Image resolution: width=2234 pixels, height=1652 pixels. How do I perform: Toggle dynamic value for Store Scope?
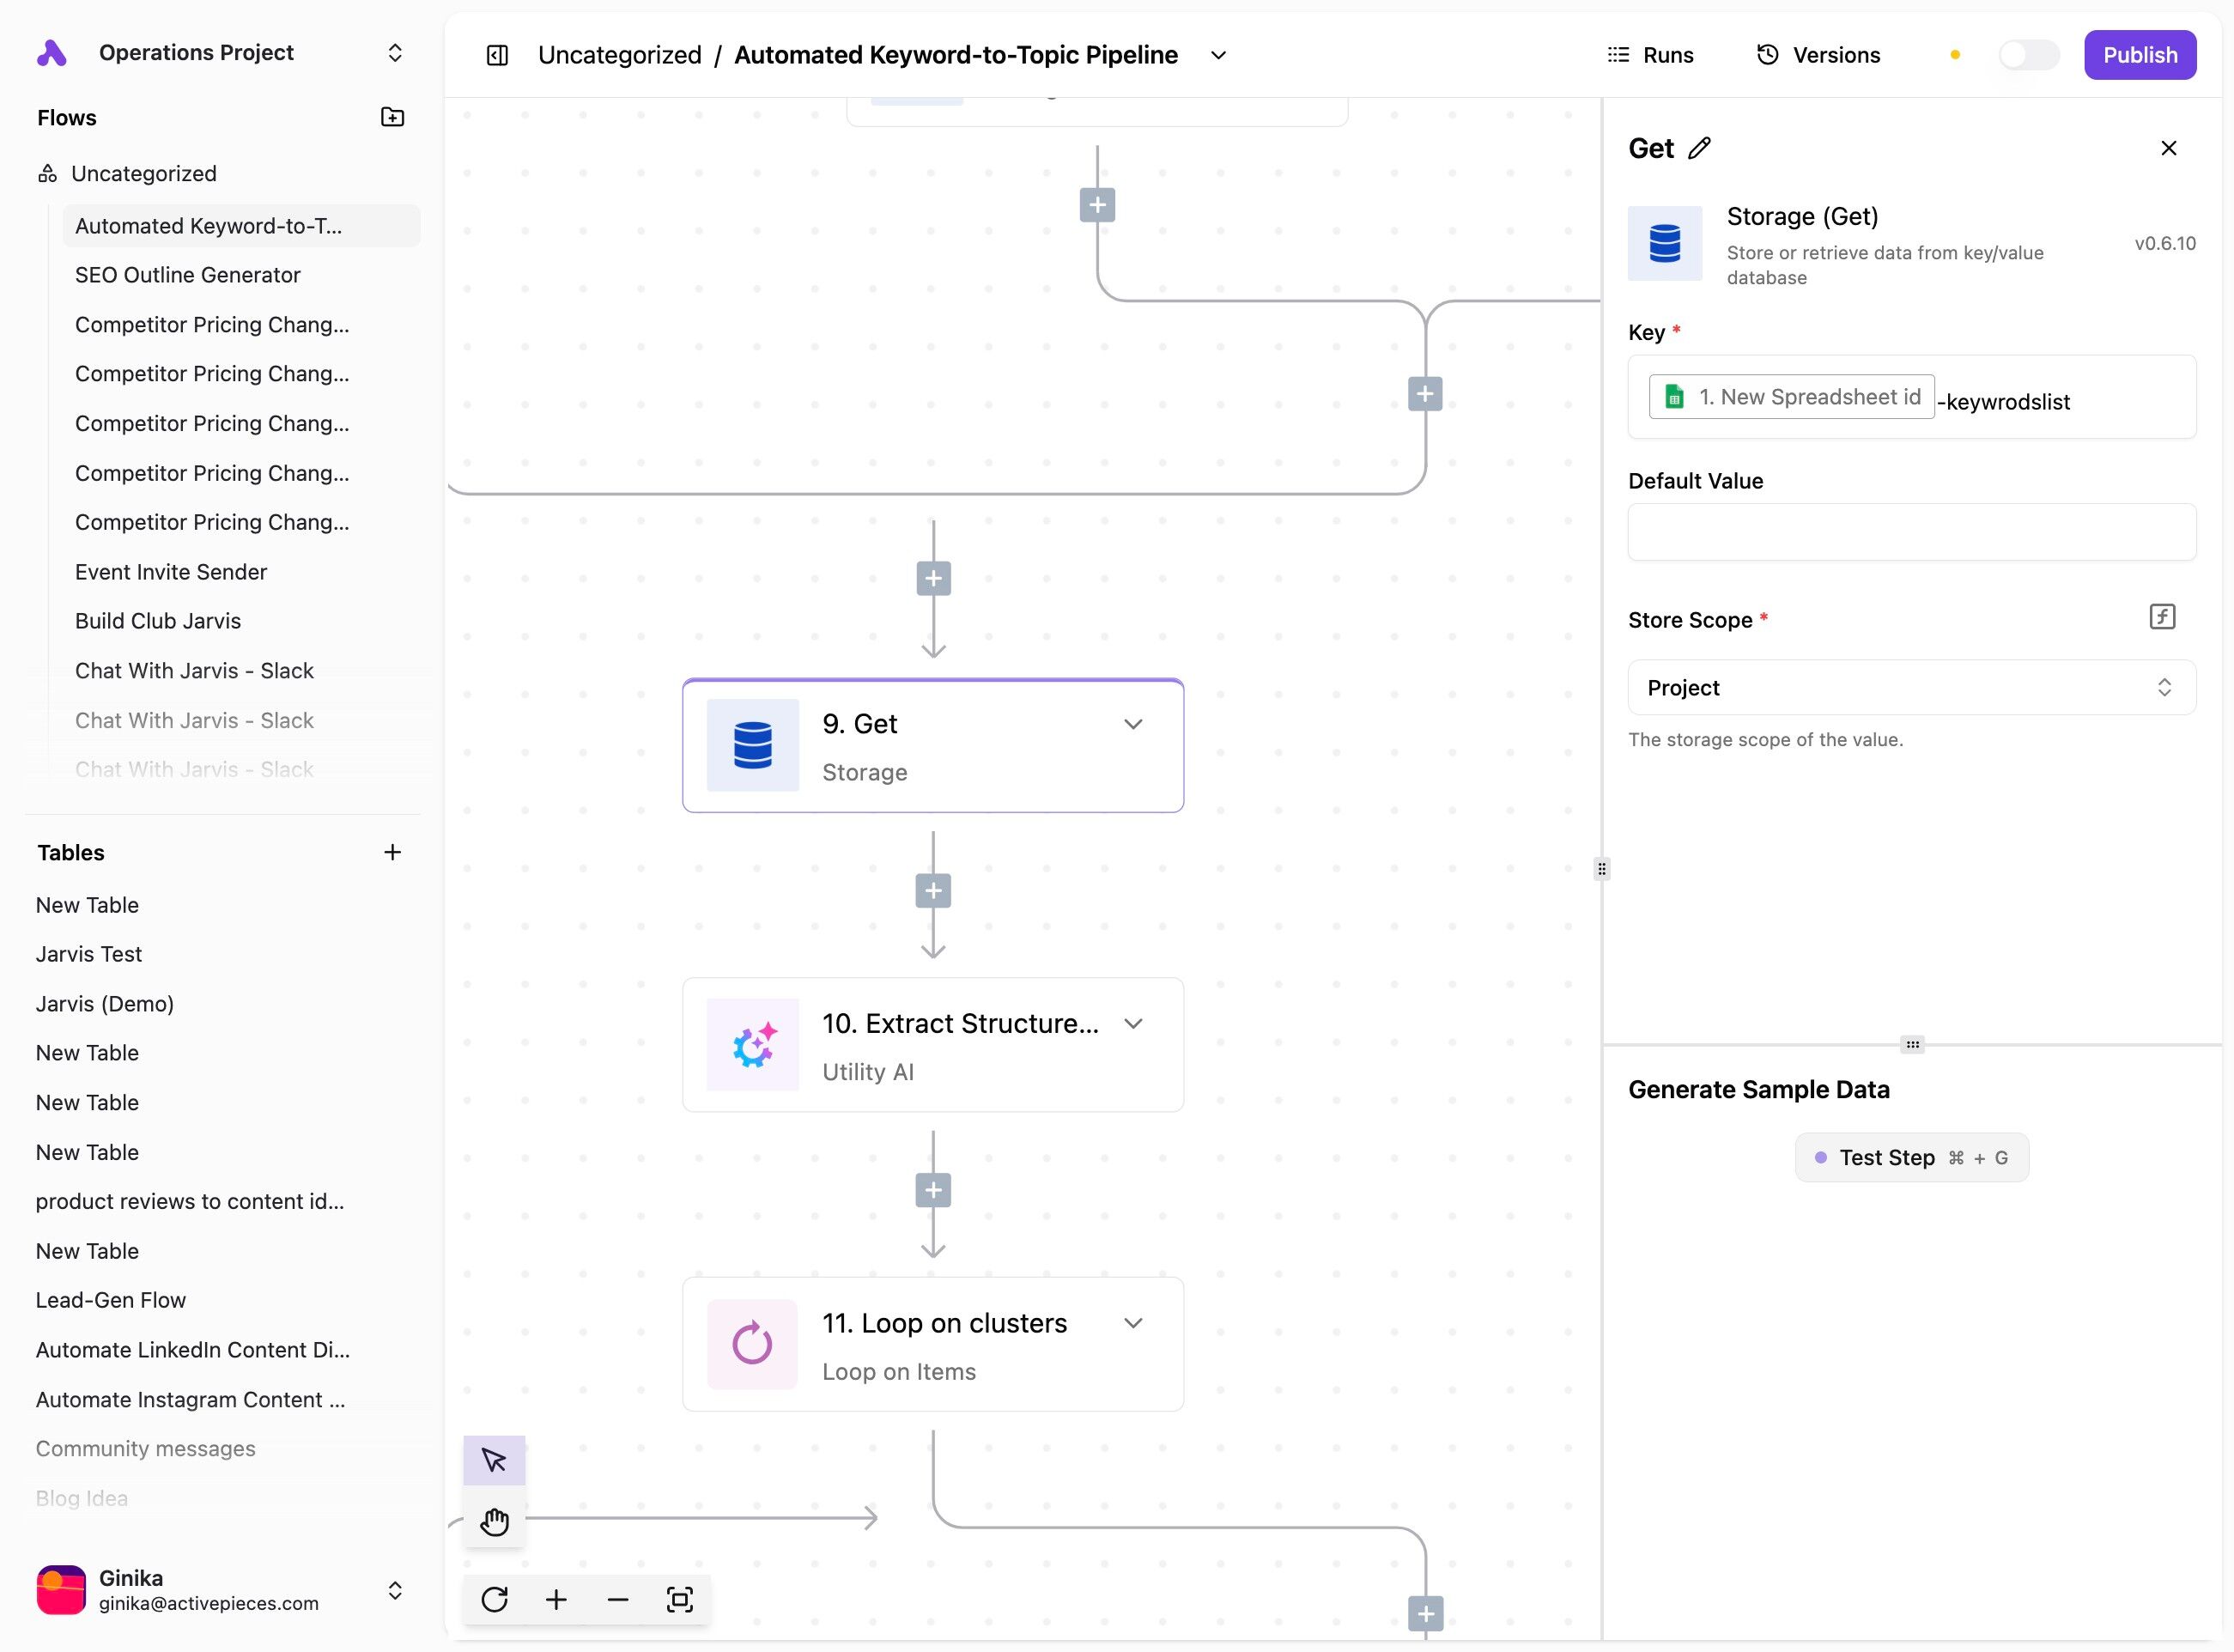(x=2162, y=616)
